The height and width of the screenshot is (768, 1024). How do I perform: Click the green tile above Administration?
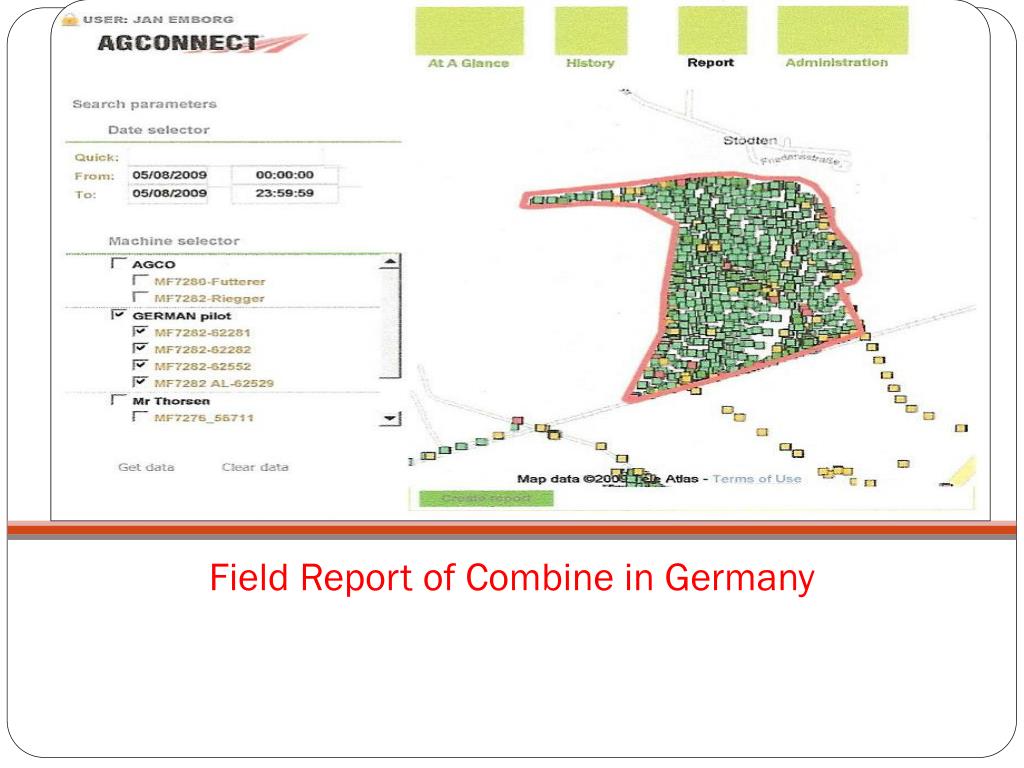coord(842,31)
